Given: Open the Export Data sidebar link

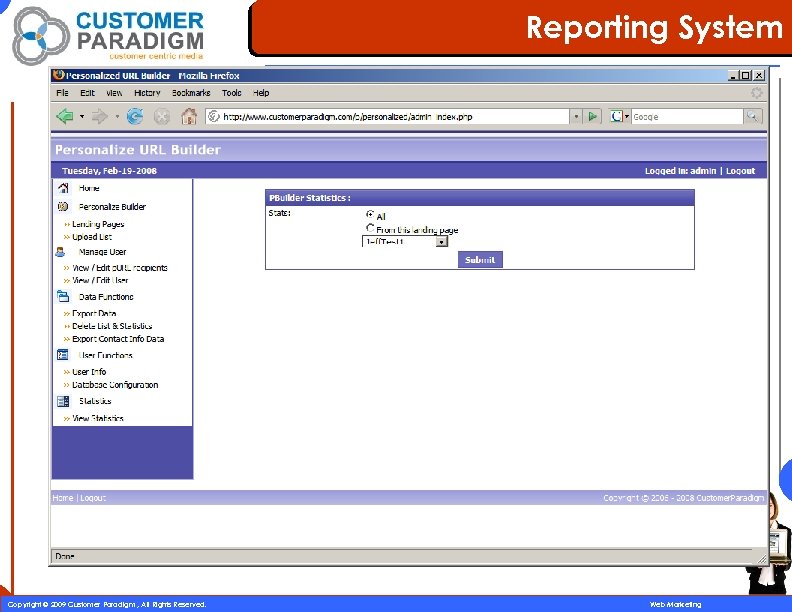Looking at the screenshot, I should (x=94, y=313).
